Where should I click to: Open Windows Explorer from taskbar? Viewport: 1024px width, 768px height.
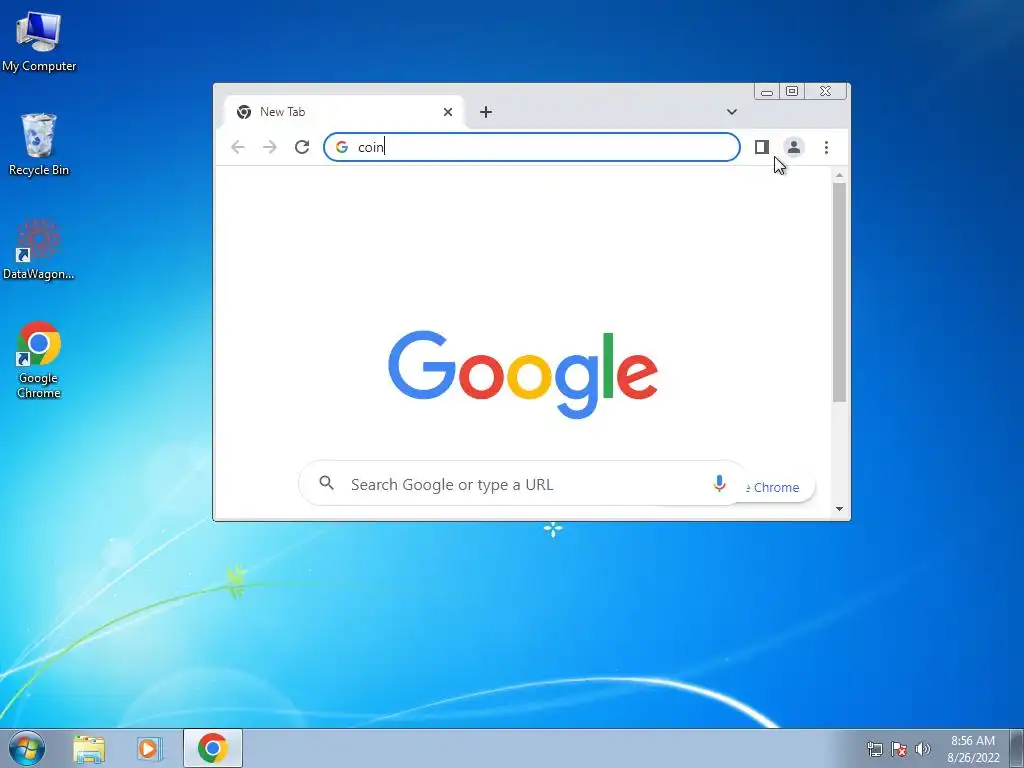click(x=89, y=748)
